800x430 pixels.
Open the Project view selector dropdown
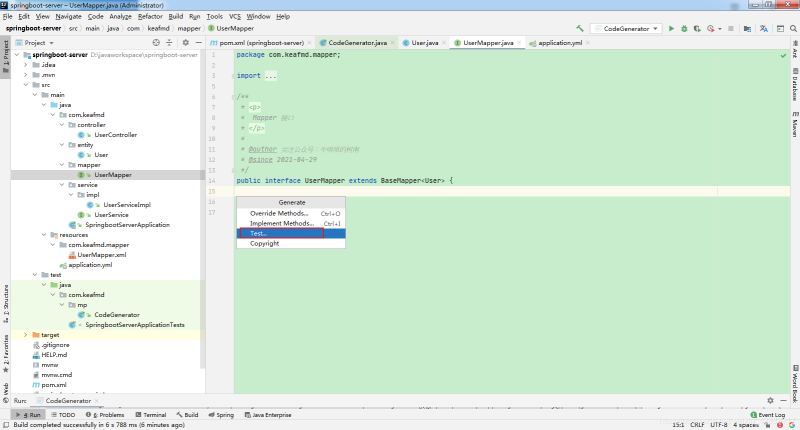(41, 44)
